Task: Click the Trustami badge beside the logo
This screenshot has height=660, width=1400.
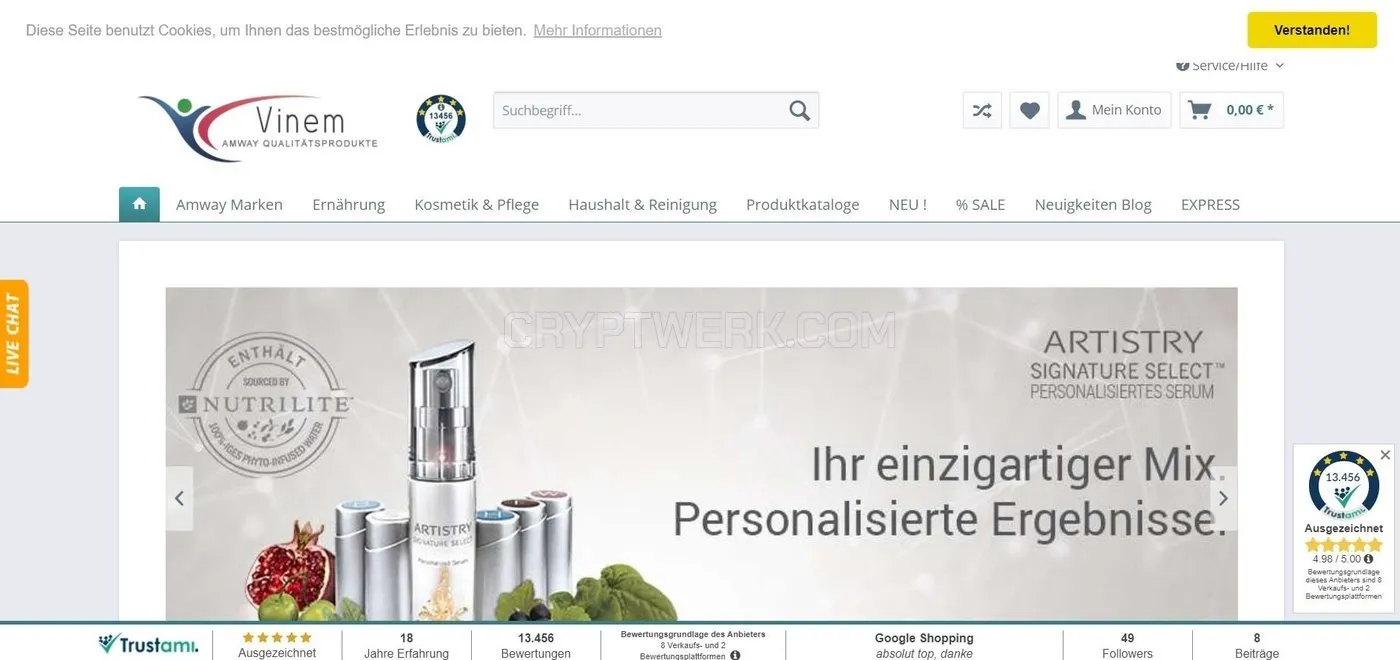Action: [441, 119]
